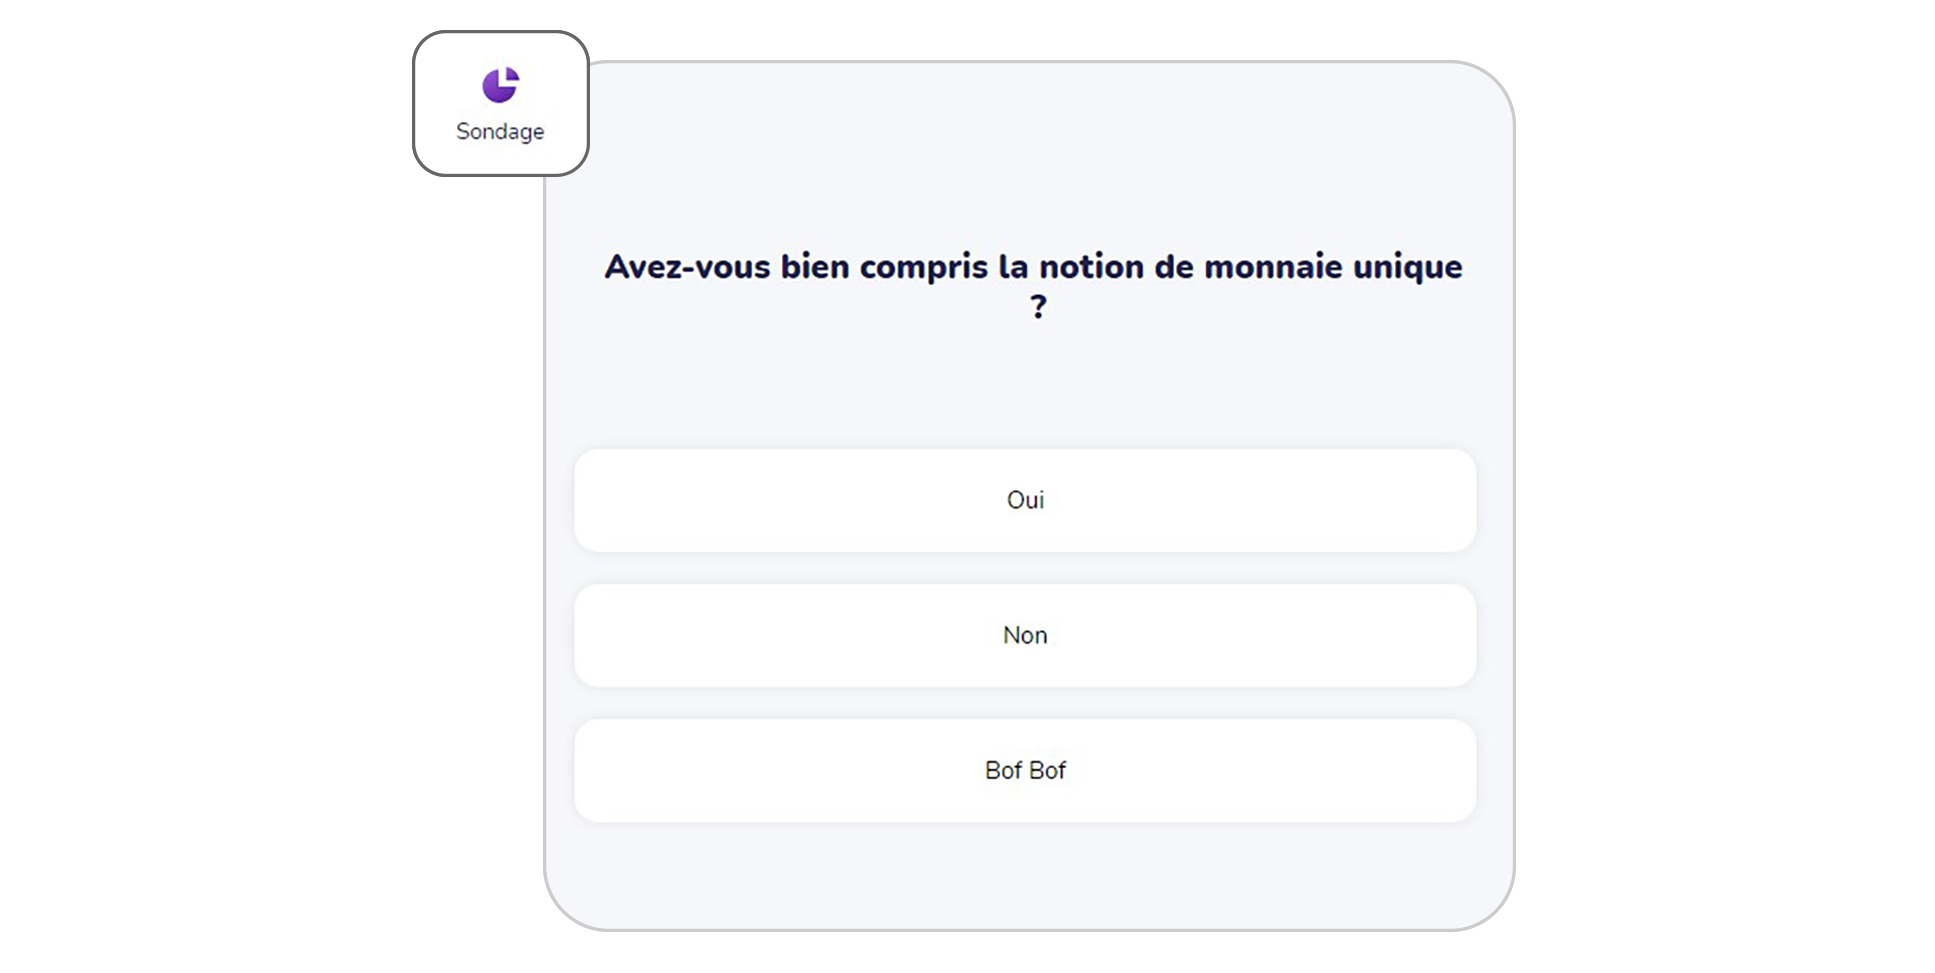
Task: Click the word Oui
Action: point(1025,500)
